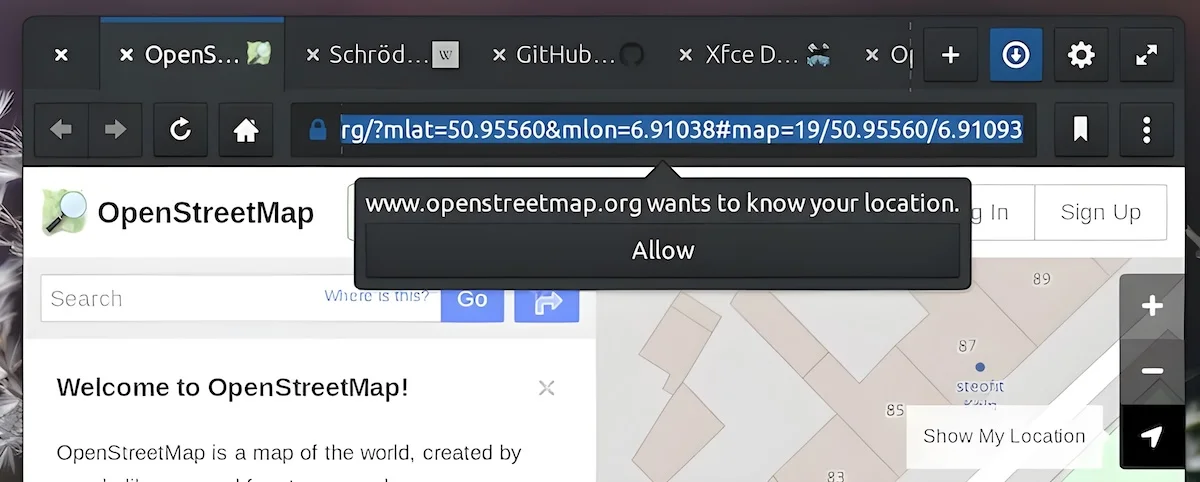Screen dimensions: 1200x482
Task: Zoom in on the map
Action: point(1152,306)
